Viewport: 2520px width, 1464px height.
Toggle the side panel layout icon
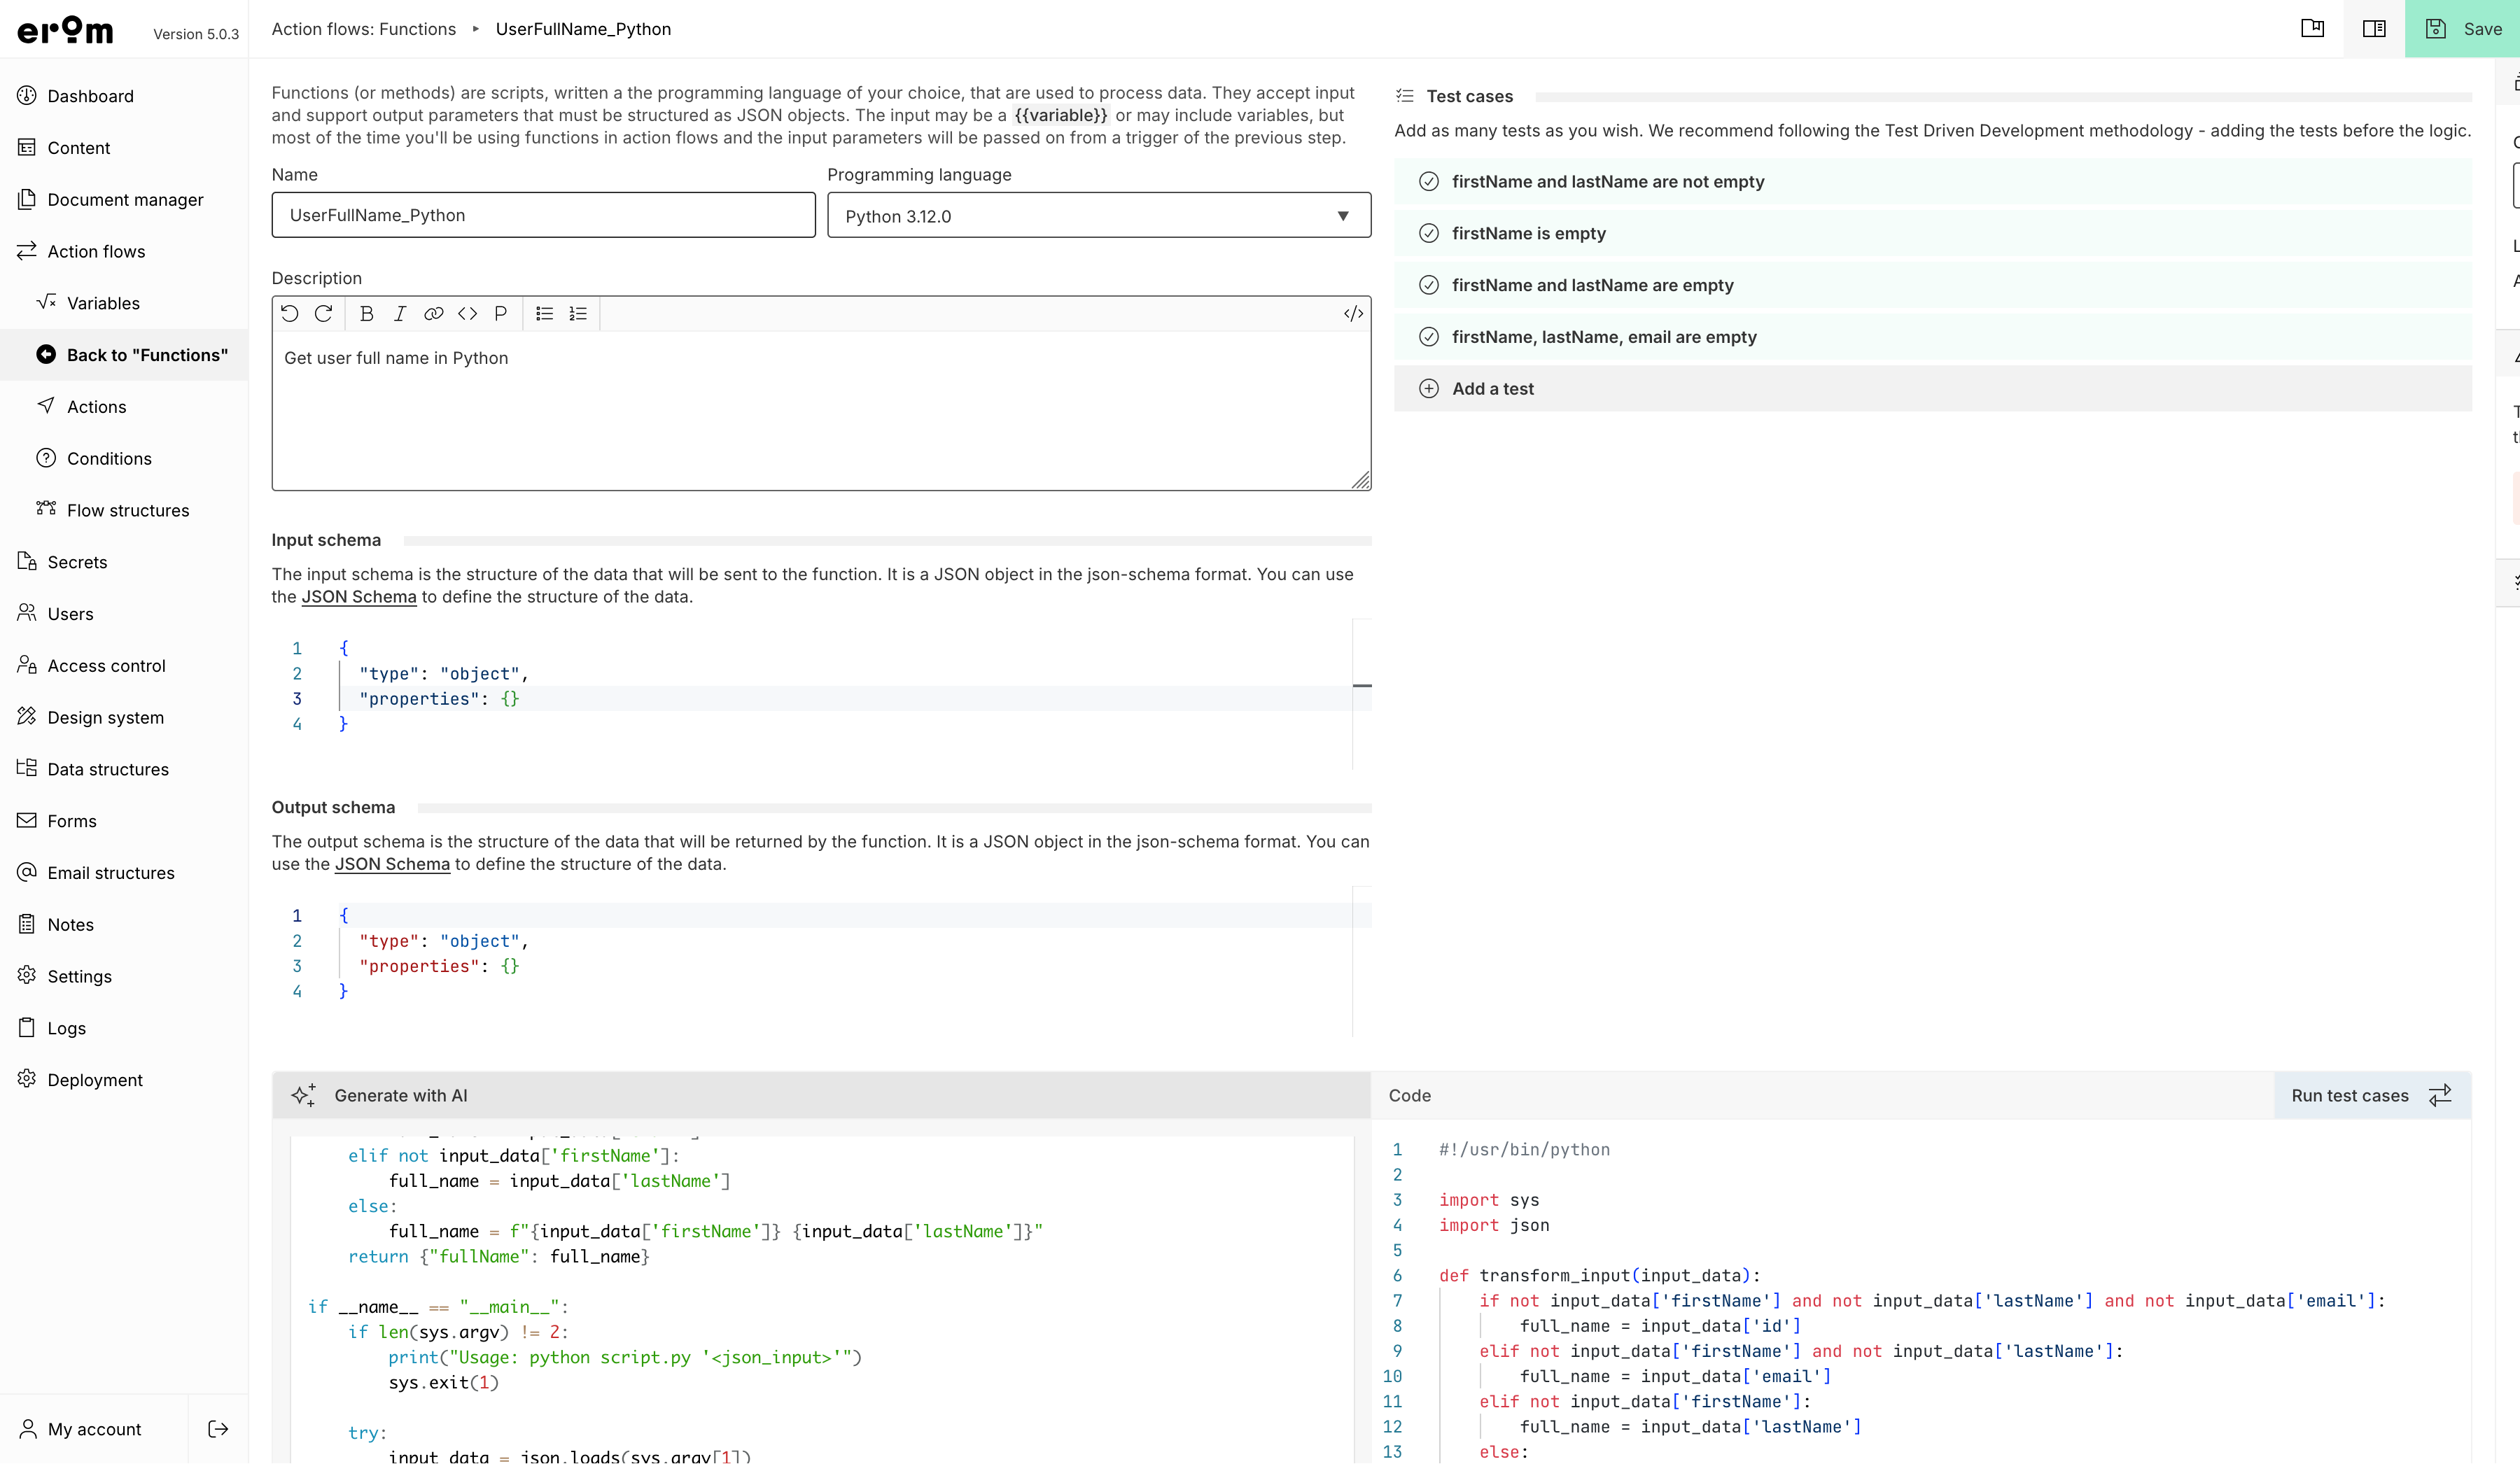click(2374, 29)
